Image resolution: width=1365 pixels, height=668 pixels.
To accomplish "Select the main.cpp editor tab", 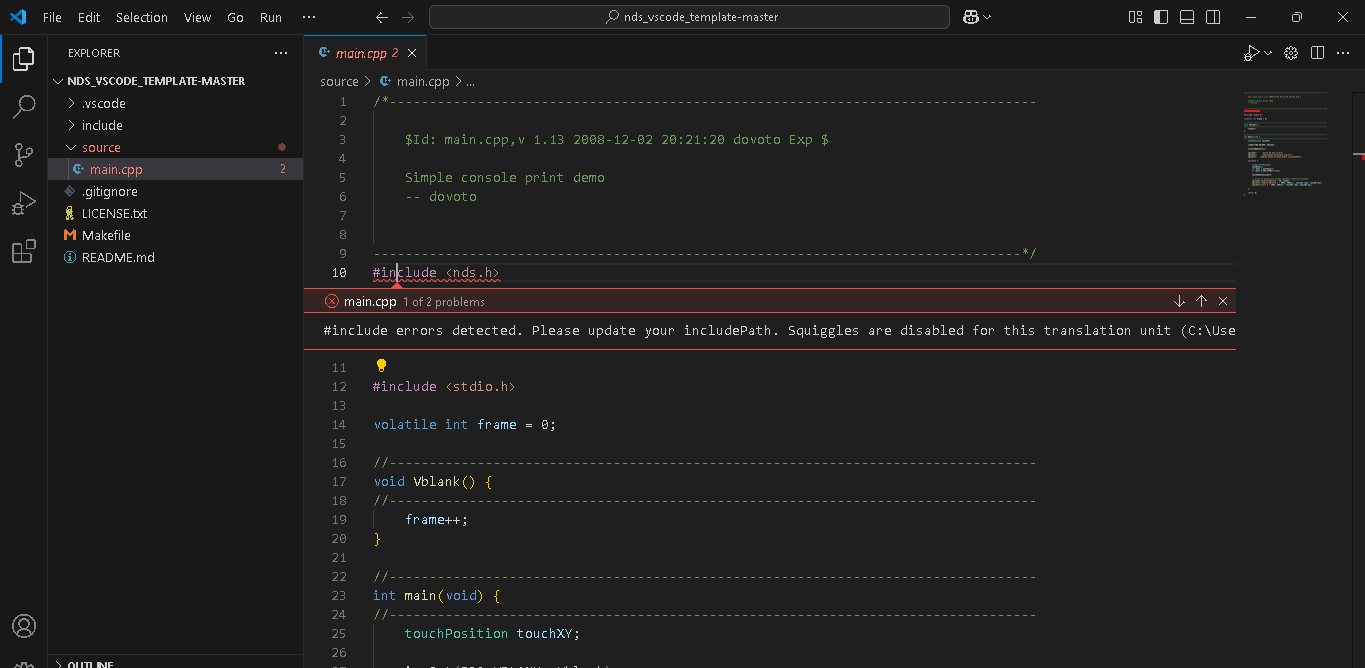I will point(365,53).
